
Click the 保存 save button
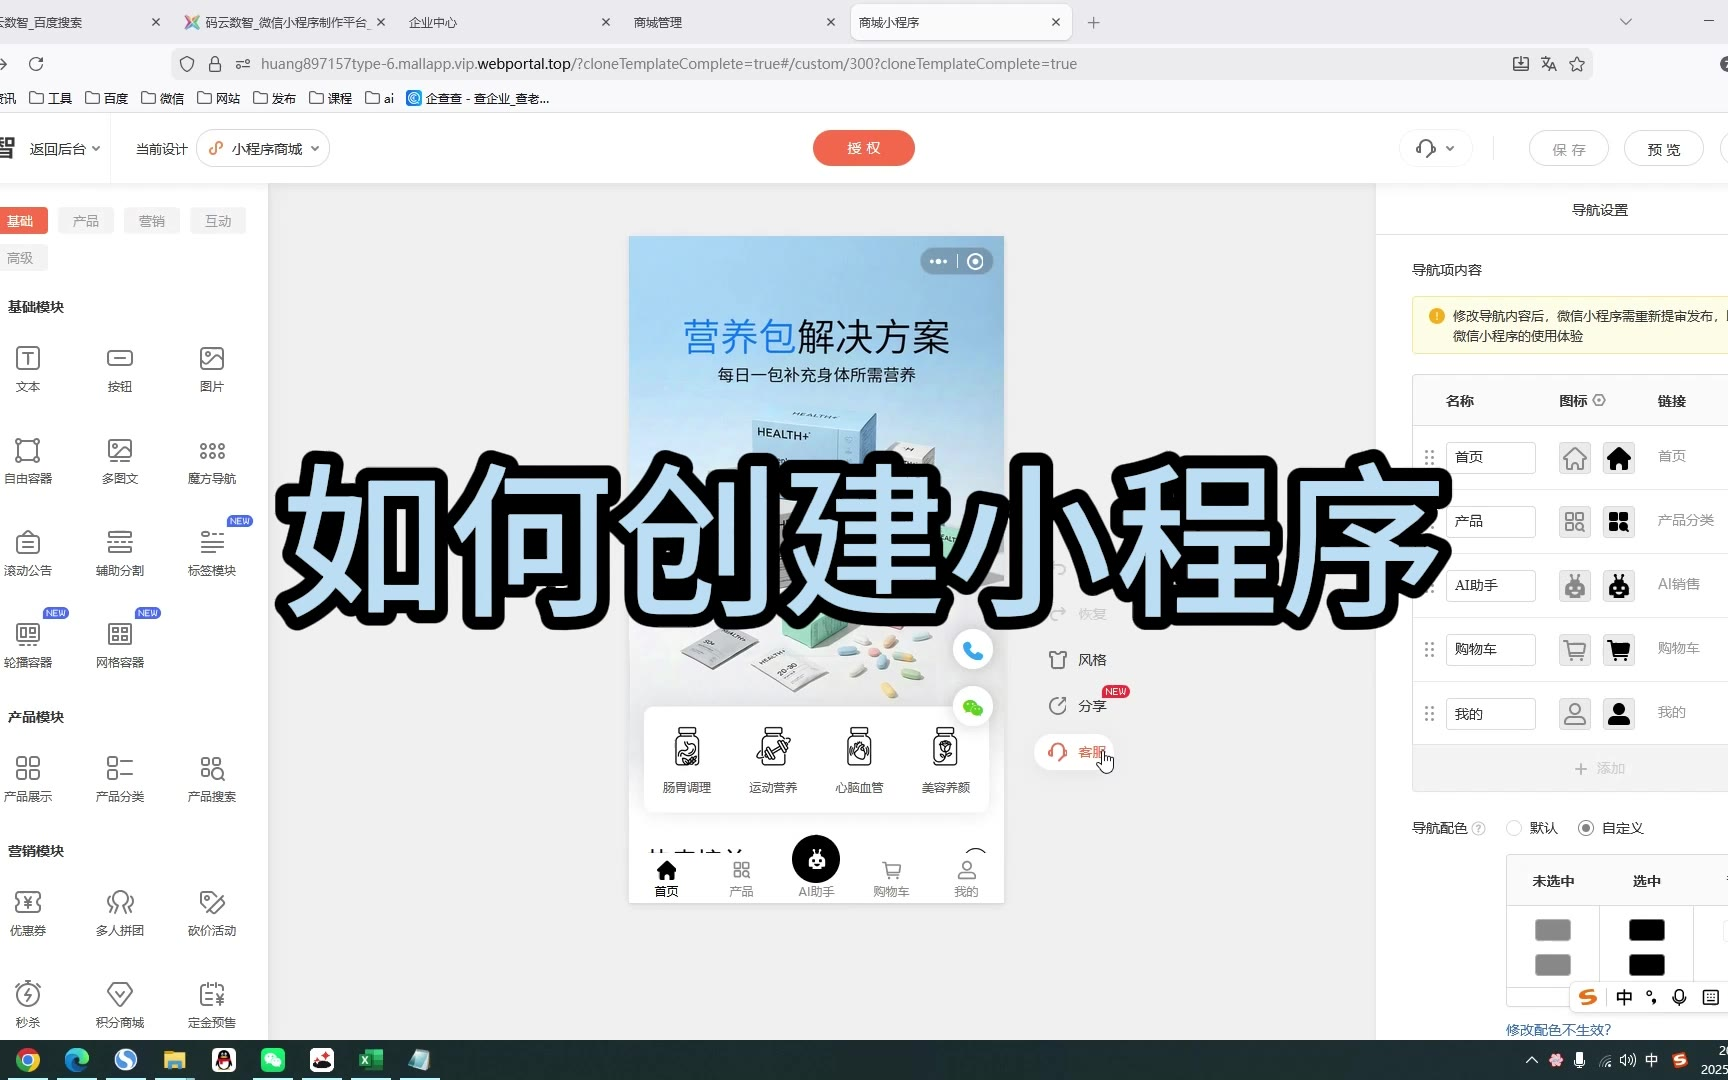1569,149
